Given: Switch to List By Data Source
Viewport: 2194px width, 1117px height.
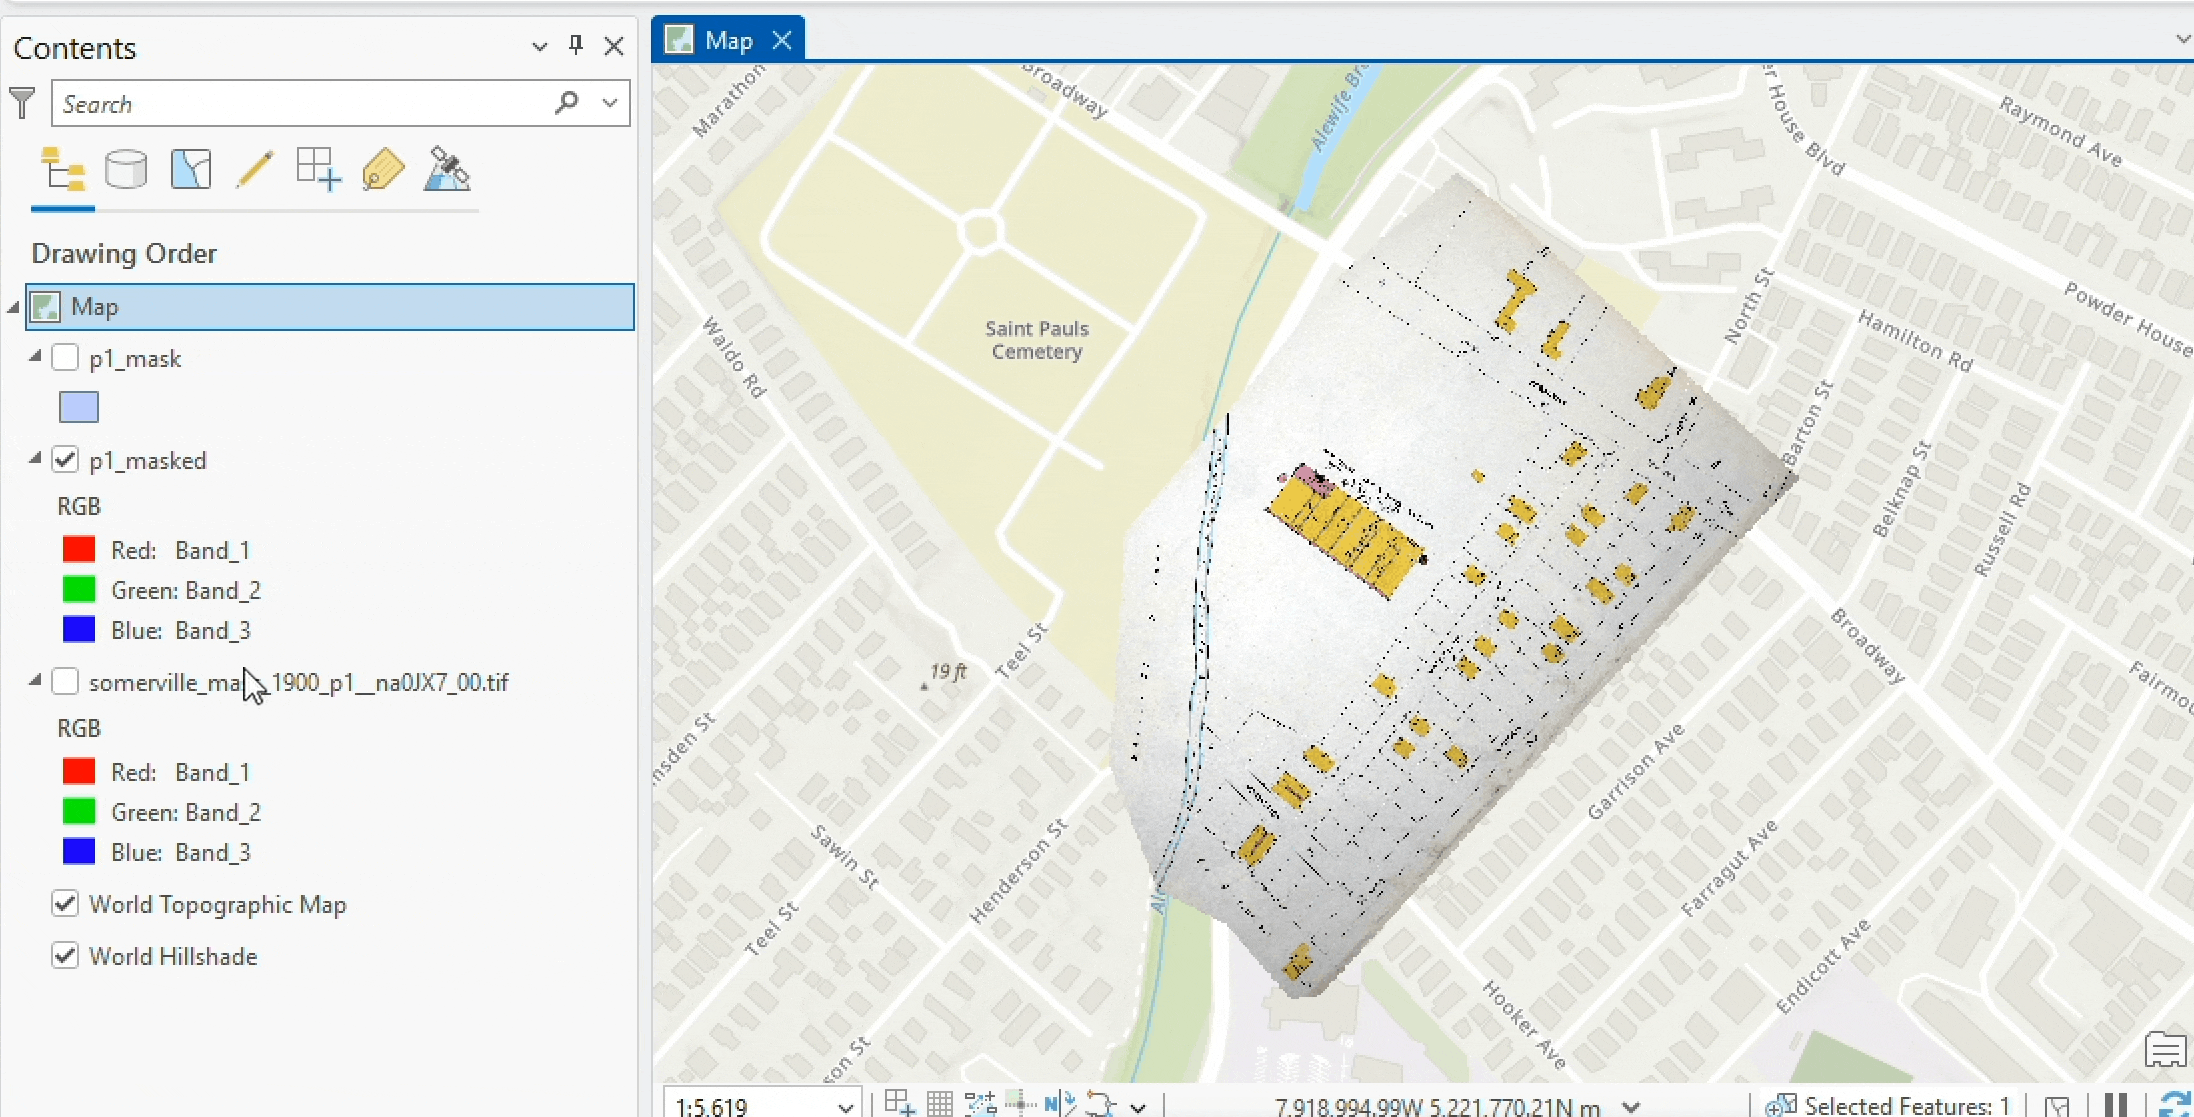Looking at the screenshot, I should tap(126, 170).
